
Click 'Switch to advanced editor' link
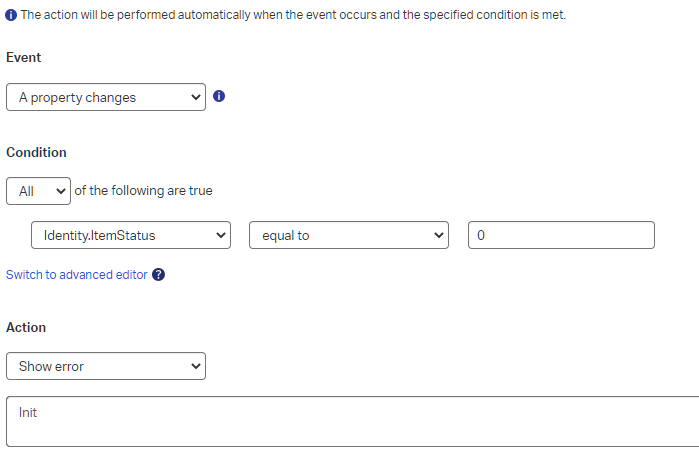coord(77,275)
